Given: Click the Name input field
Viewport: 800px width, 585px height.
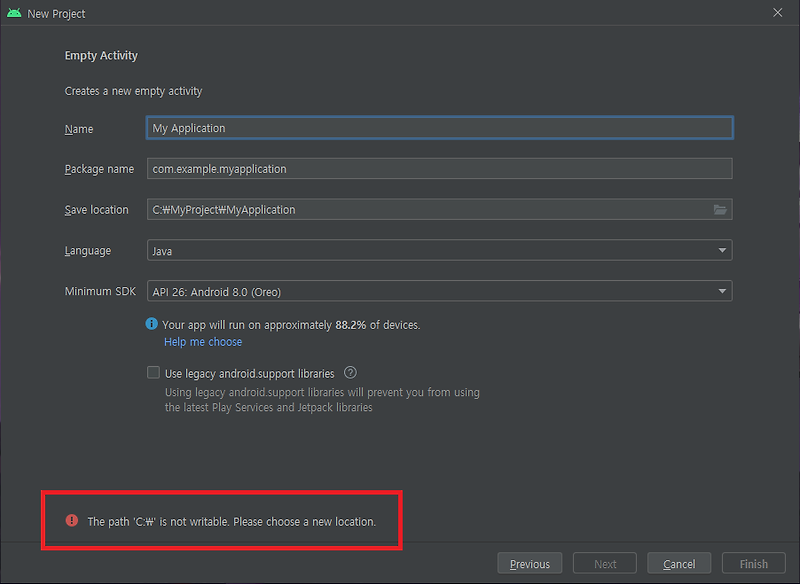Looking at the screenshot, I should (440, 128).
